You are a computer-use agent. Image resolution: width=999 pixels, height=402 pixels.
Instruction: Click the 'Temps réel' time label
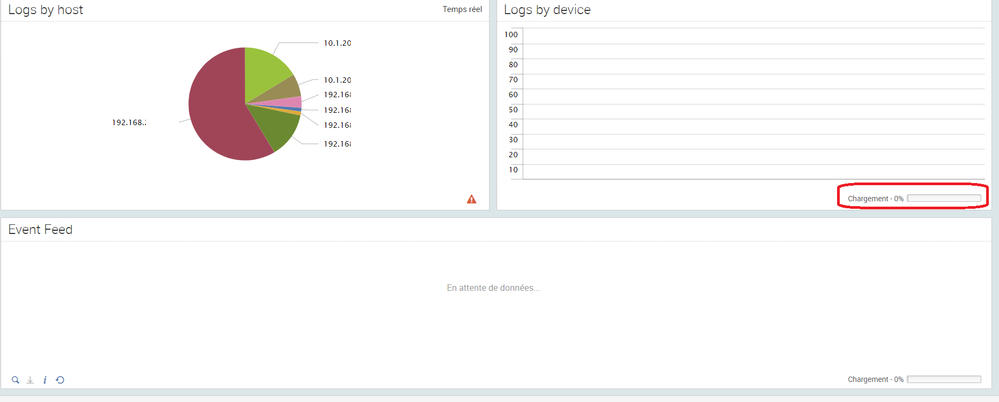pos(462,10)
